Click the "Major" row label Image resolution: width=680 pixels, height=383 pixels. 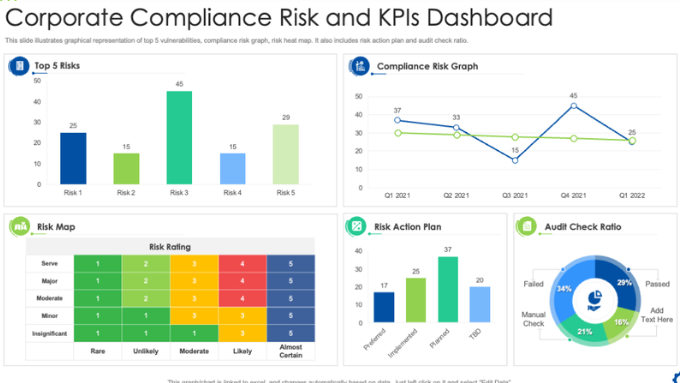pos(49,281)
